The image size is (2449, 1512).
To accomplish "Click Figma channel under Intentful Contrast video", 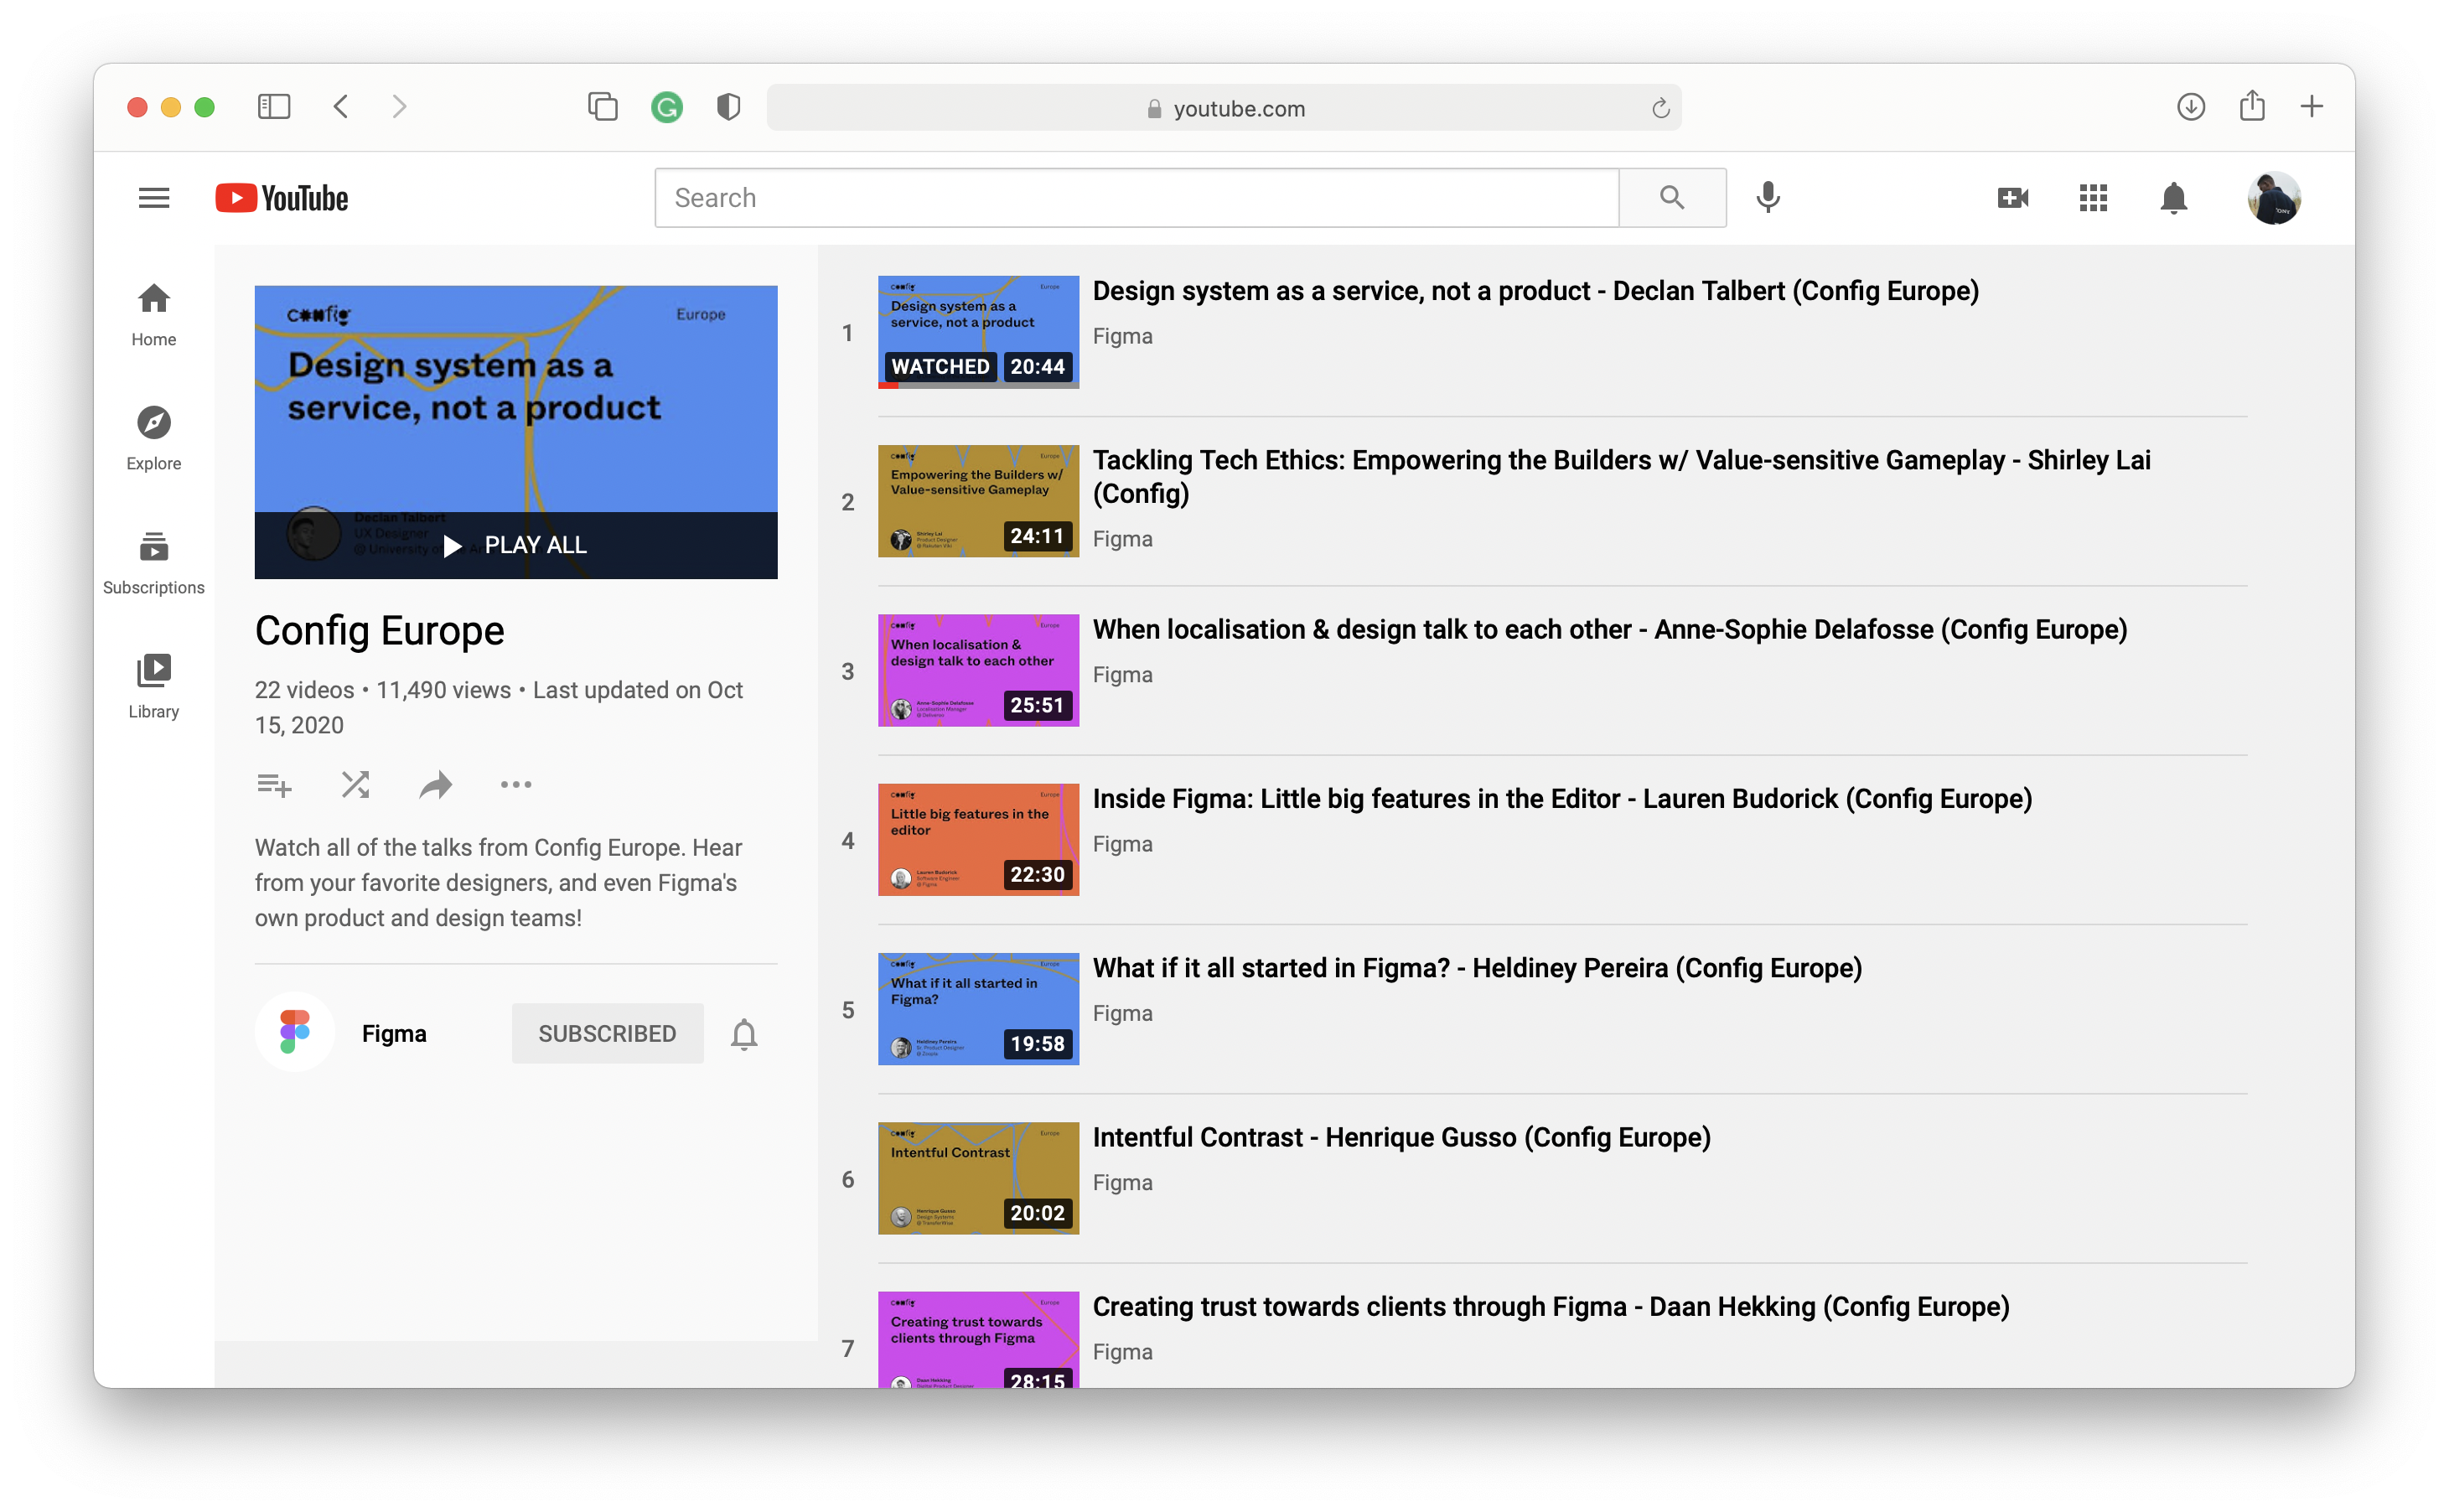I will click(x=1122, y=1183).
